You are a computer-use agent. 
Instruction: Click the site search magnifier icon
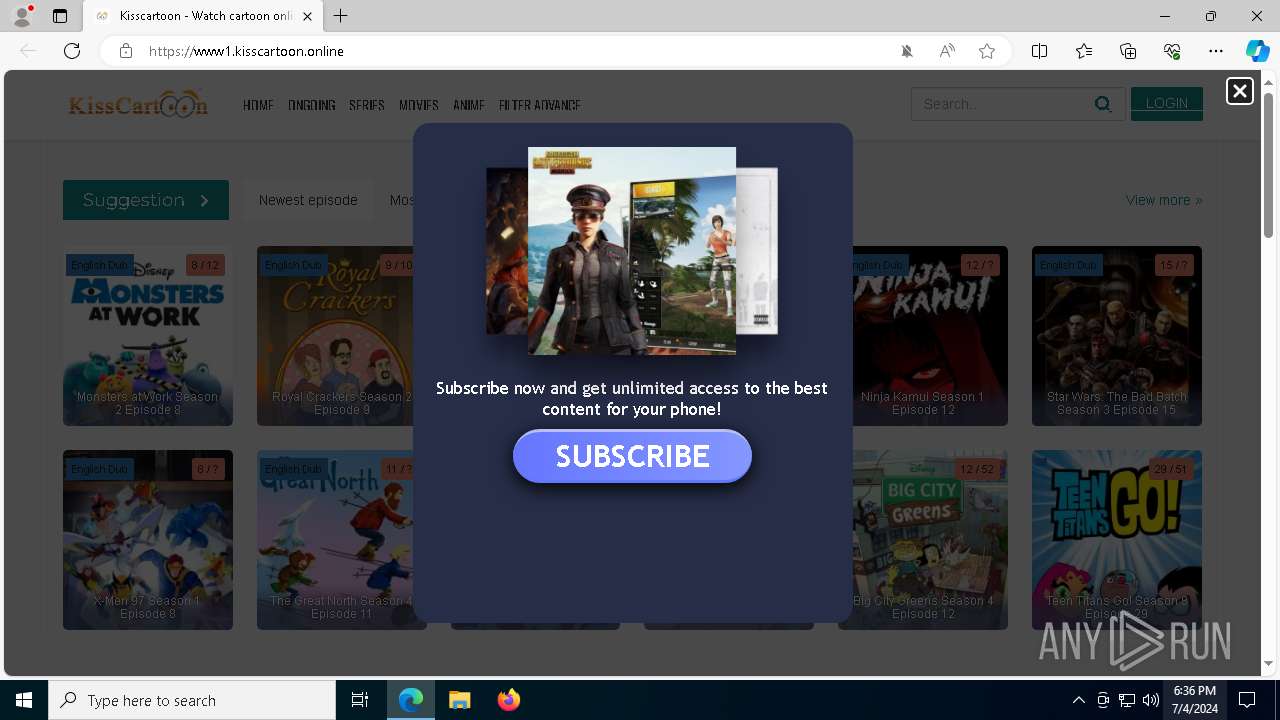pyautogui.click(x=1103, y=104)
